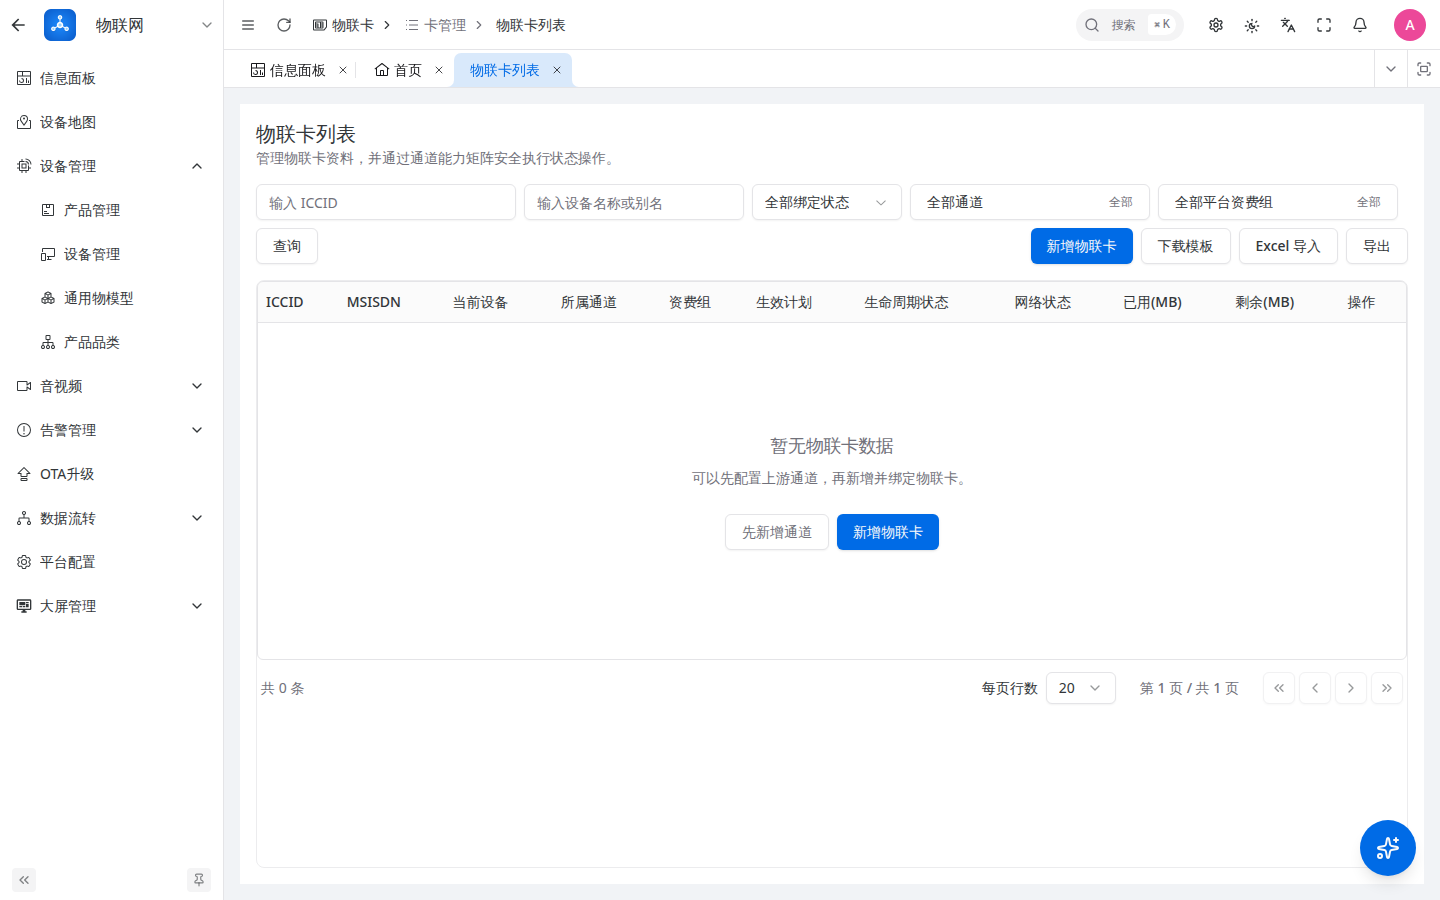Close the 信息面板 tab
Image resolution: width=1440 pixels, height=900 pixels.
click(343, 70)
